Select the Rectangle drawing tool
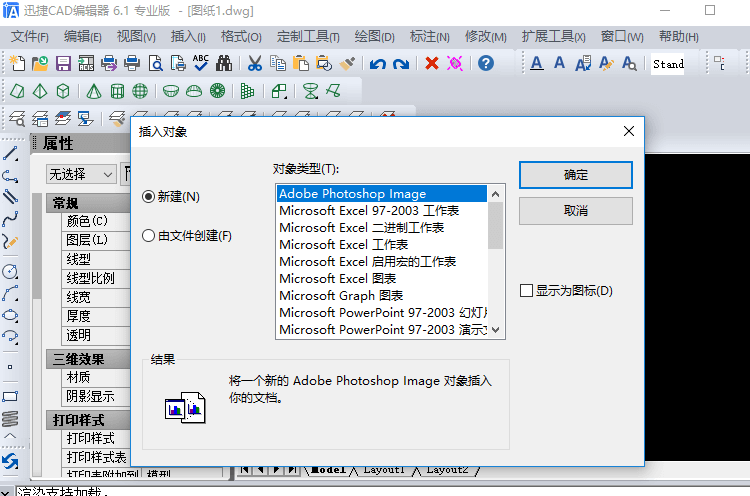The height and width of the screenshot is (496, 750). 10,397
